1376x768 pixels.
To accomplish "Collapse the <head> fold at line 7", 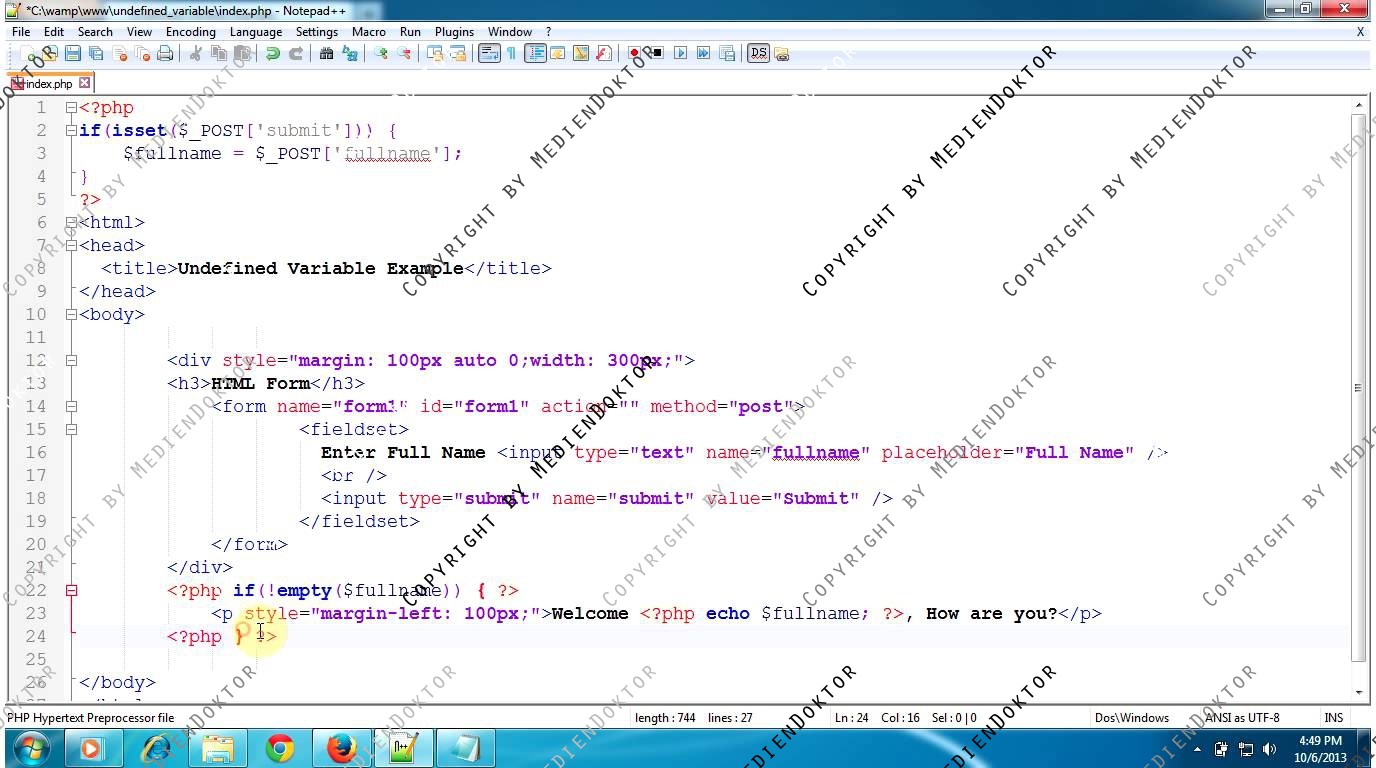I will tap(71, 245).
